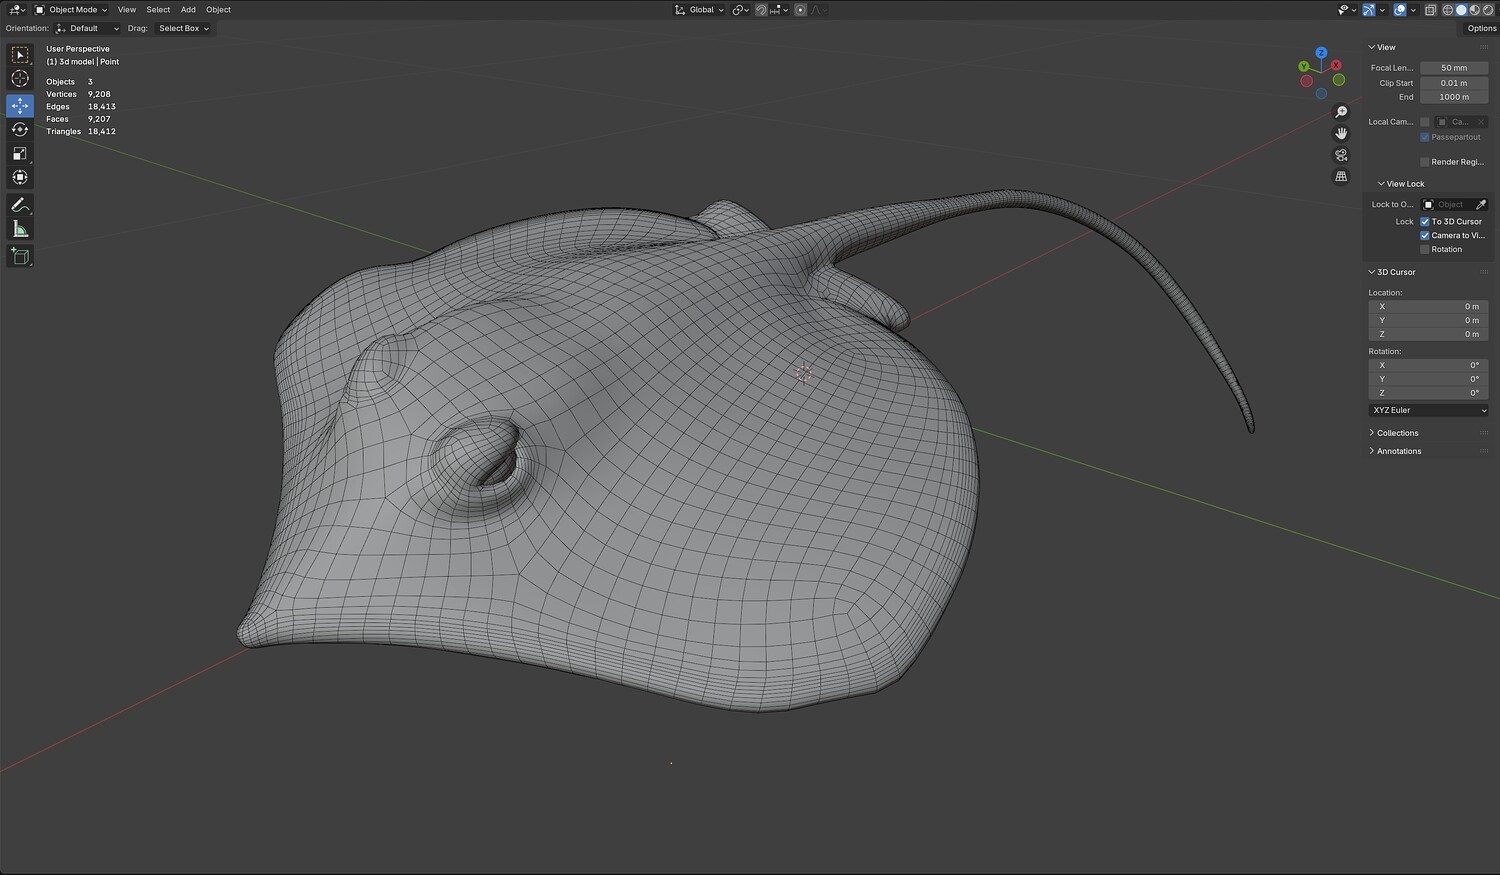Click the Focal Length 50 mm field
Screen dimensions: 1500x875
click(1454, 68)
